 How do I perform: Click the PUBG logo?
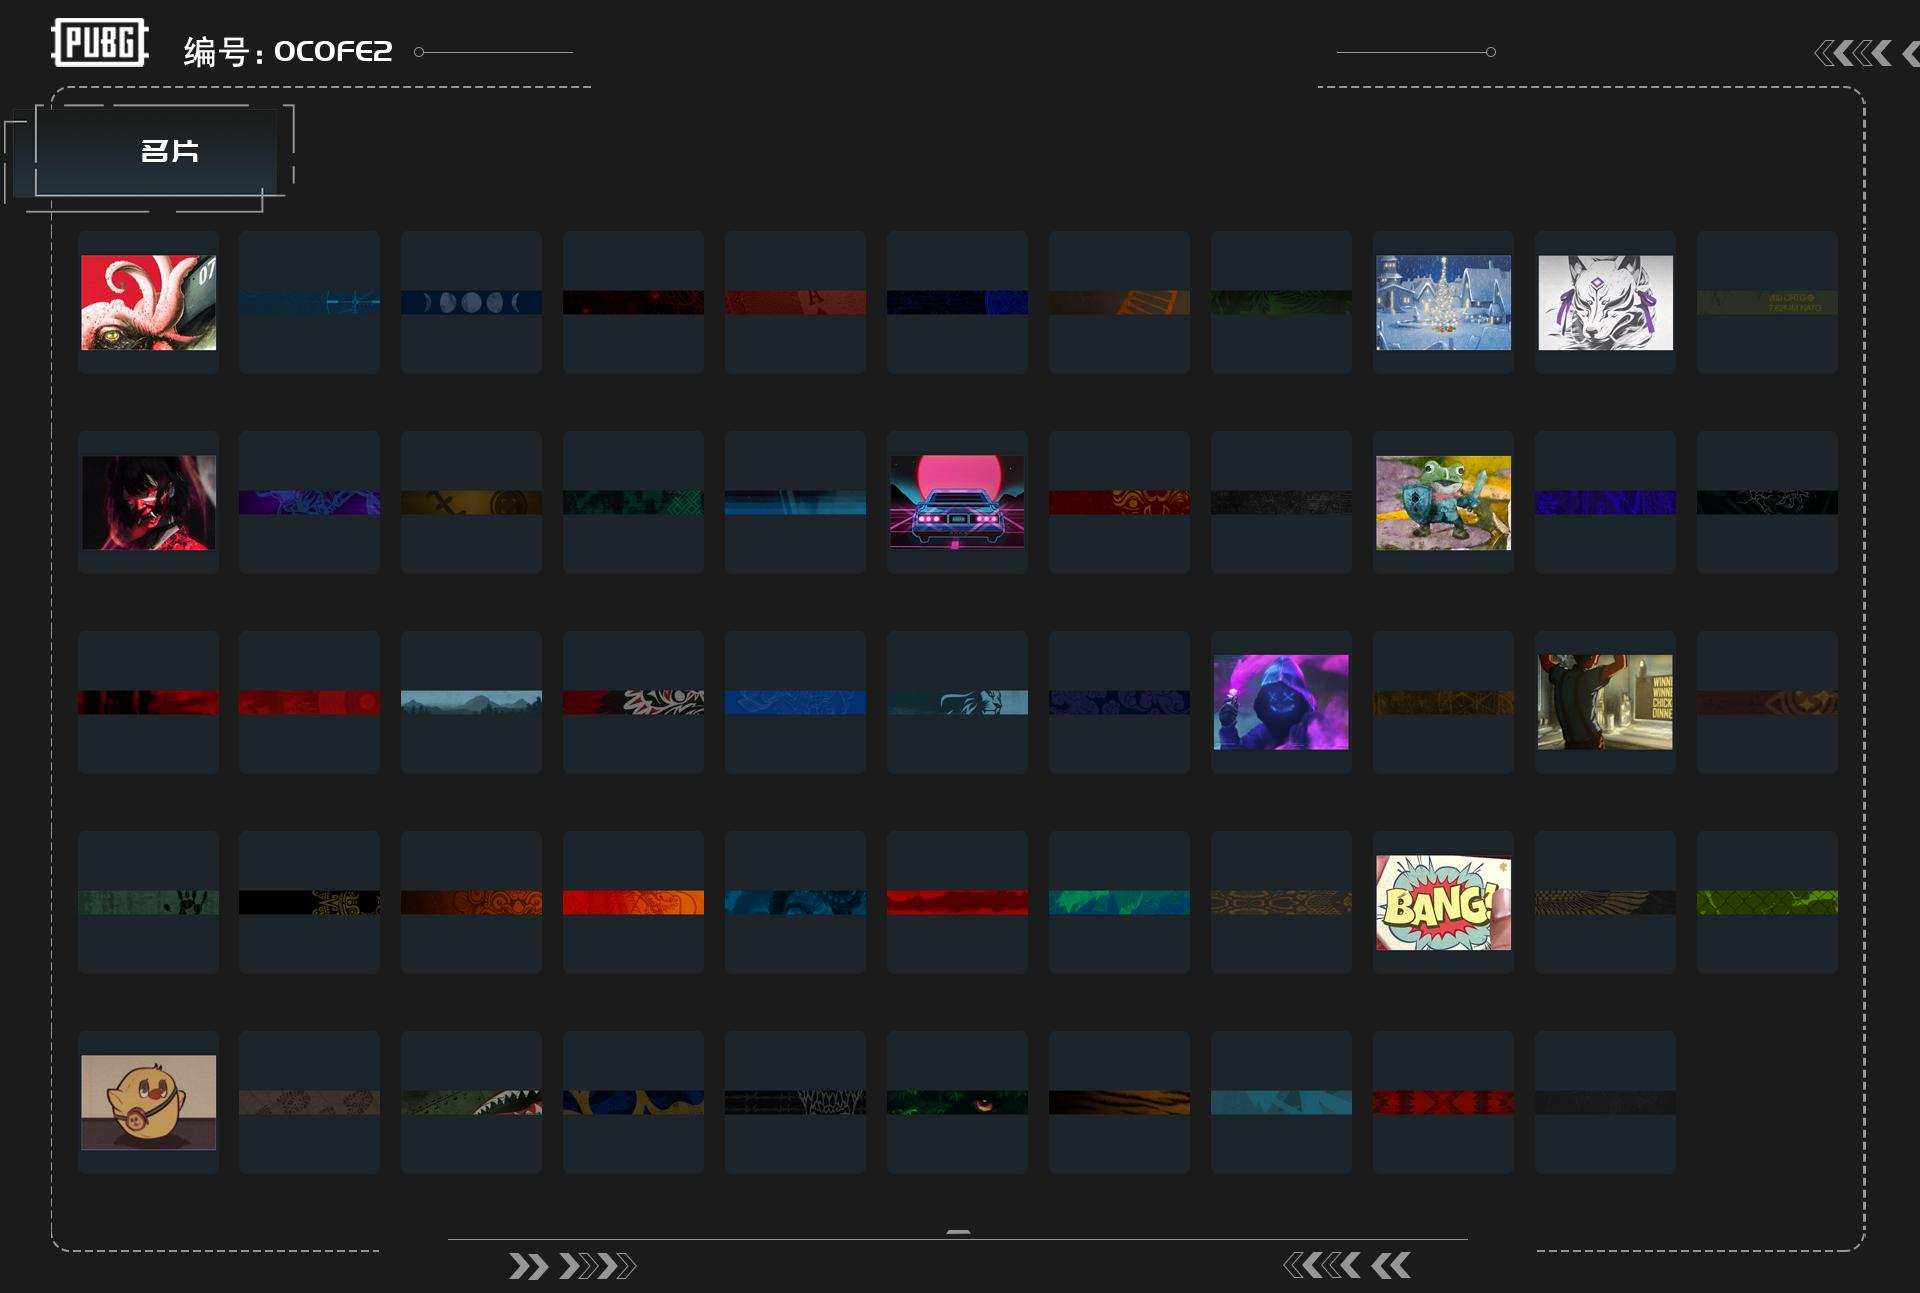point(100,43)
